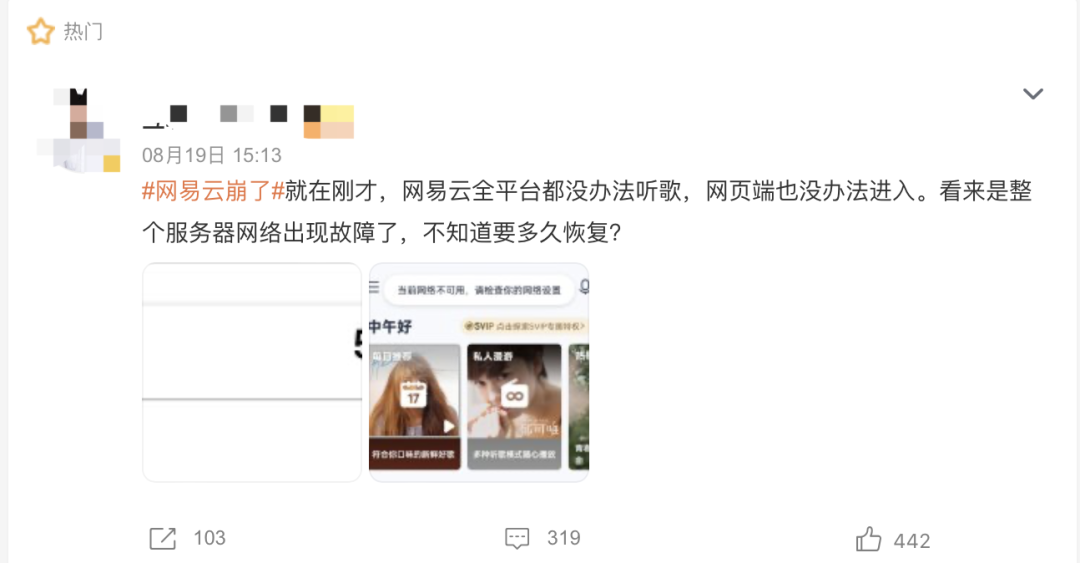Open comments via the speech bubble icon
Image resolution: width=1080 pixels, height=563 pixels.
click(x=517, y=538)
